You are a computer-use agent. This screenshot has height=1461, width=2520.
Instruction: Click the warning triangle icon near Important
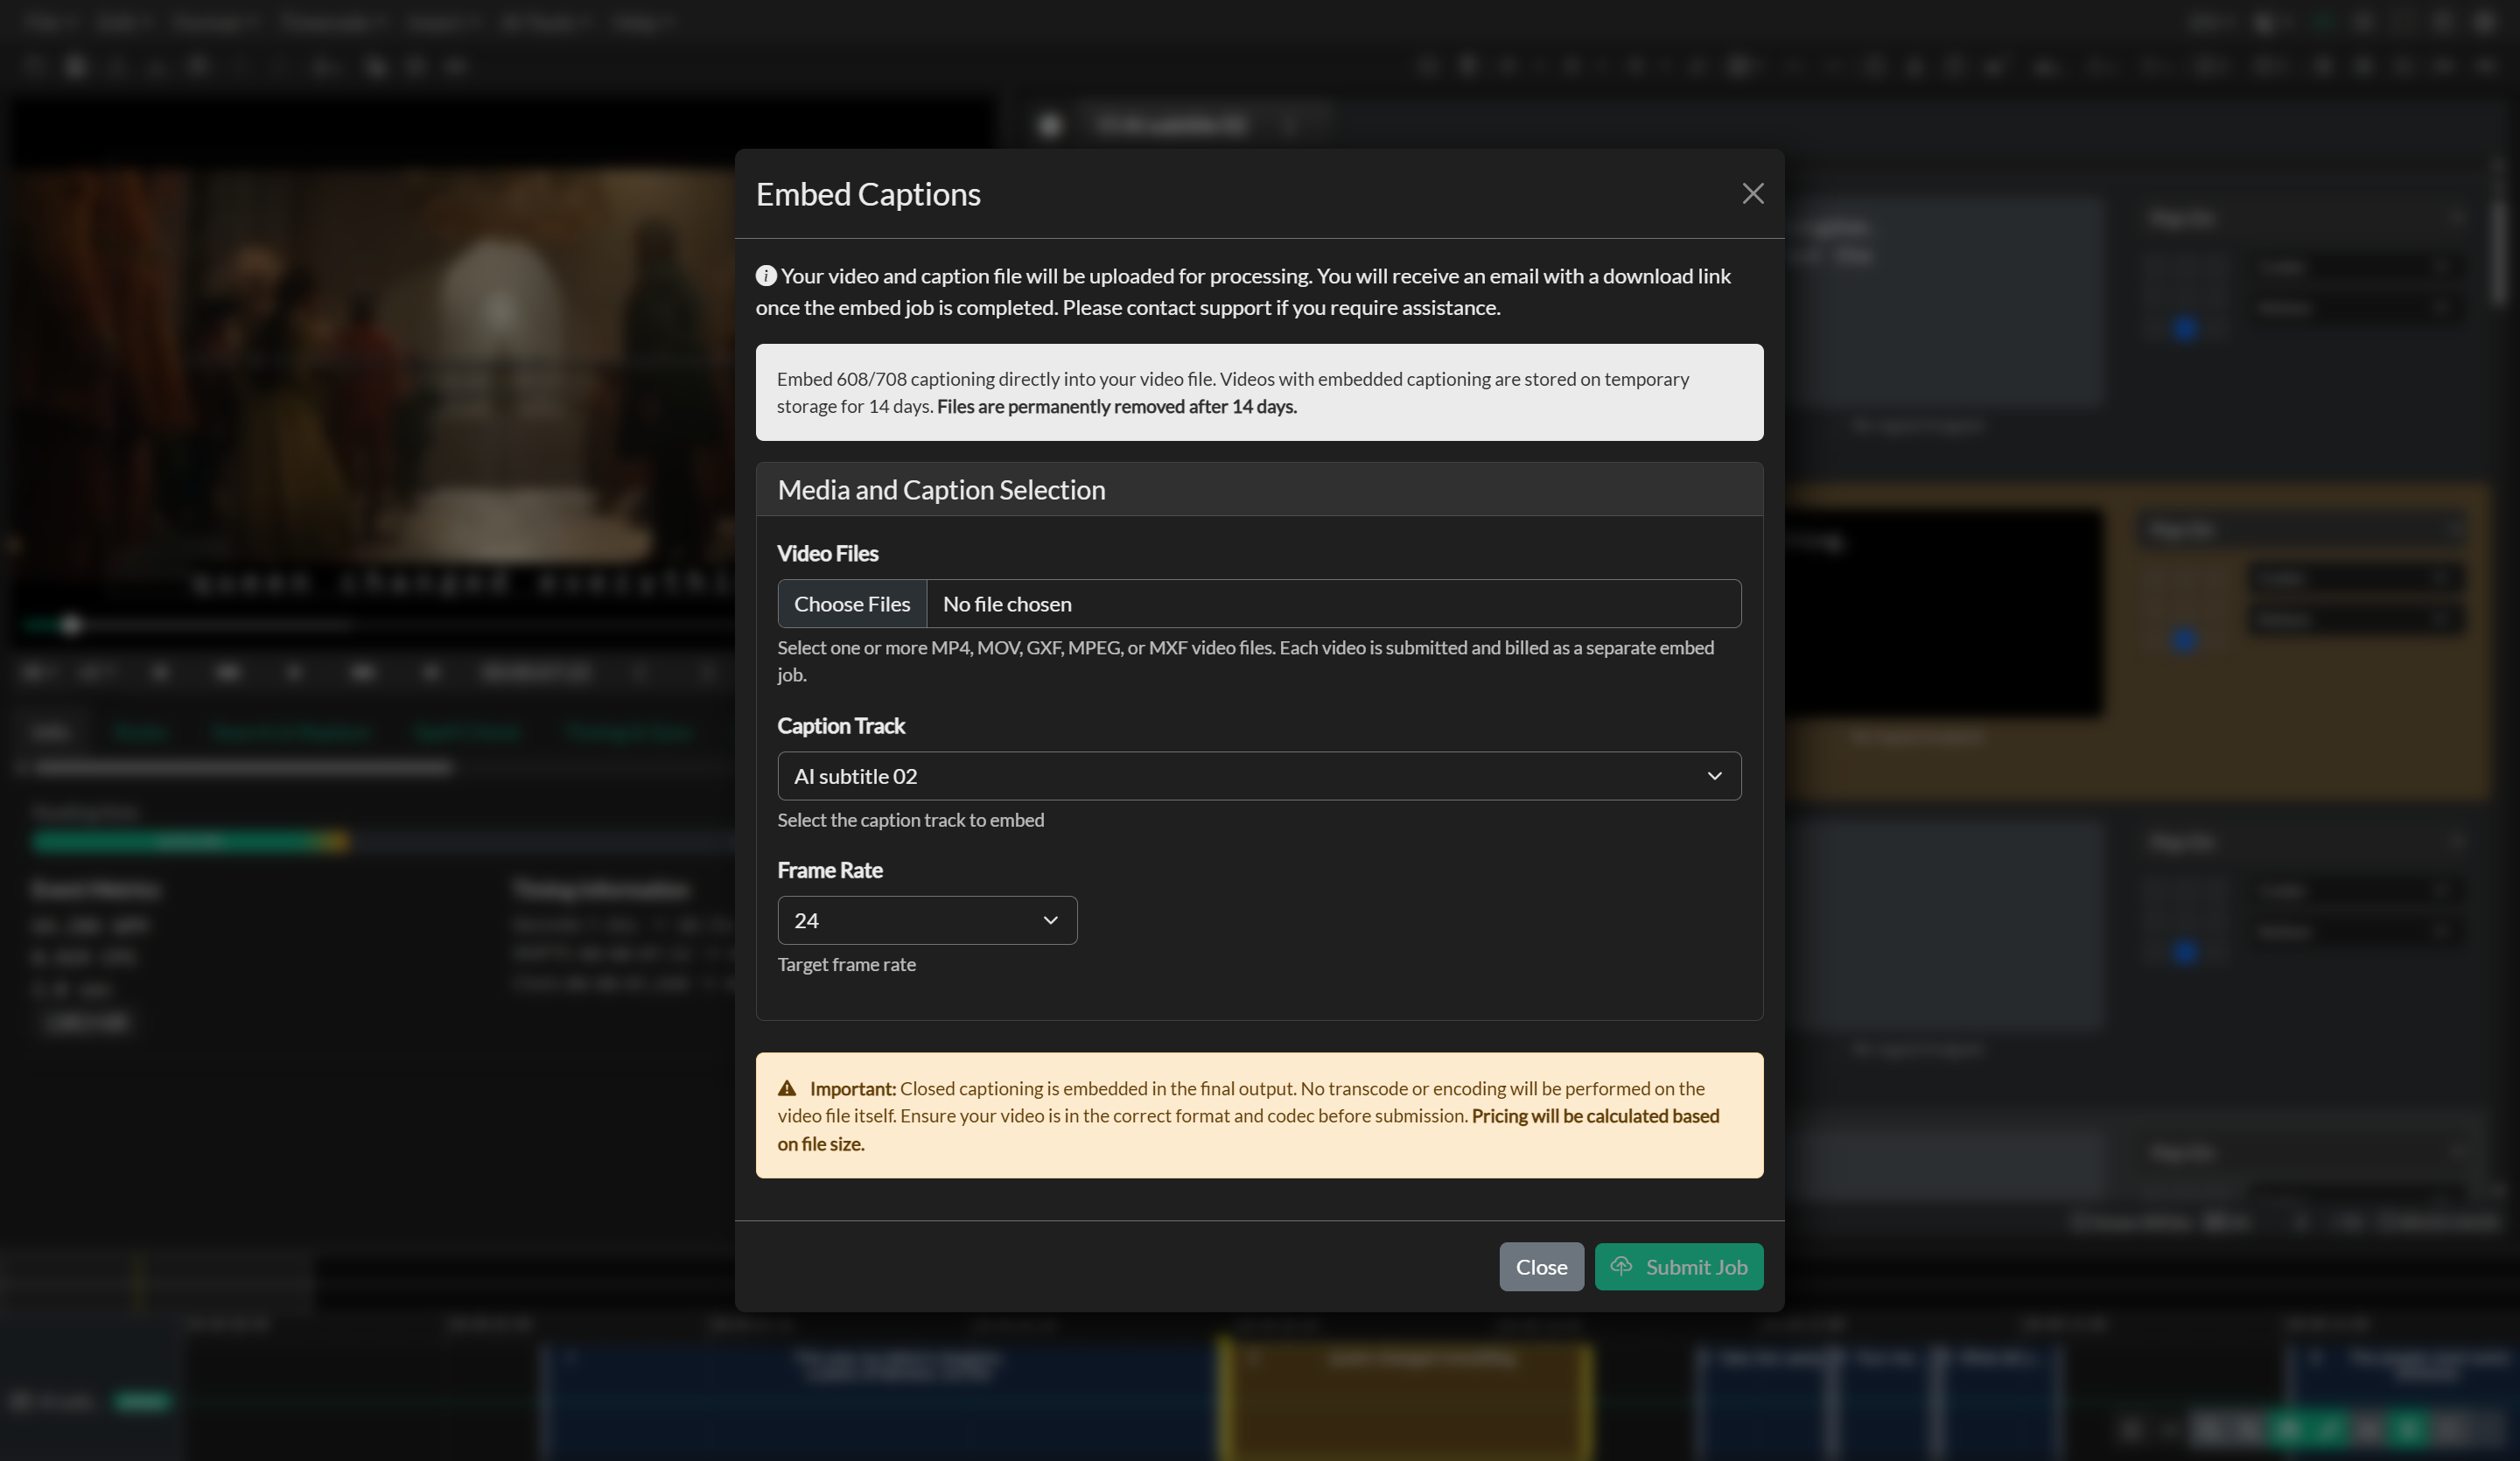tap(788, 1088)
